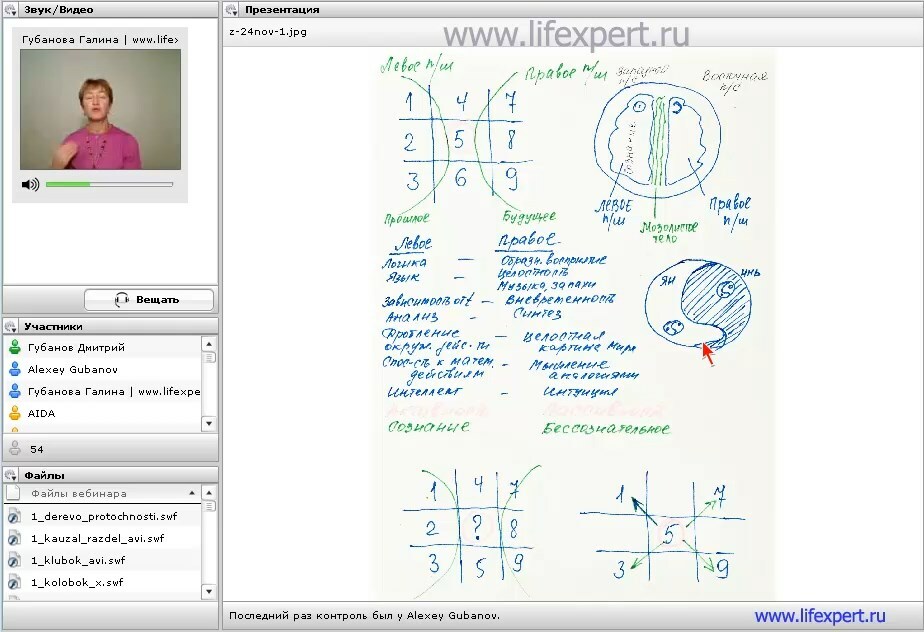Click the swf icon of 1_kauzal_razdel_avi.swf
The width and height of the screenshot is (924, 632).
tap(14, 539)
